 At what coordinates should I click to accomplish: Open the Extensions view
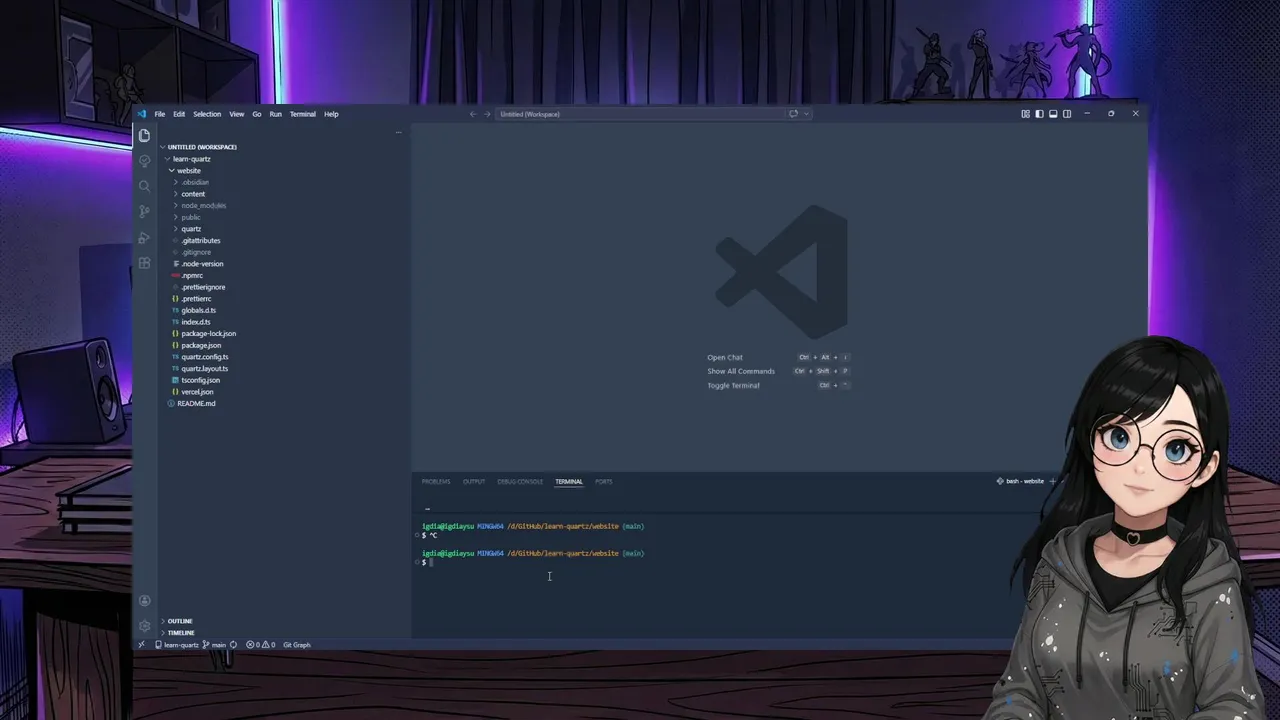[x=144, y=263]
